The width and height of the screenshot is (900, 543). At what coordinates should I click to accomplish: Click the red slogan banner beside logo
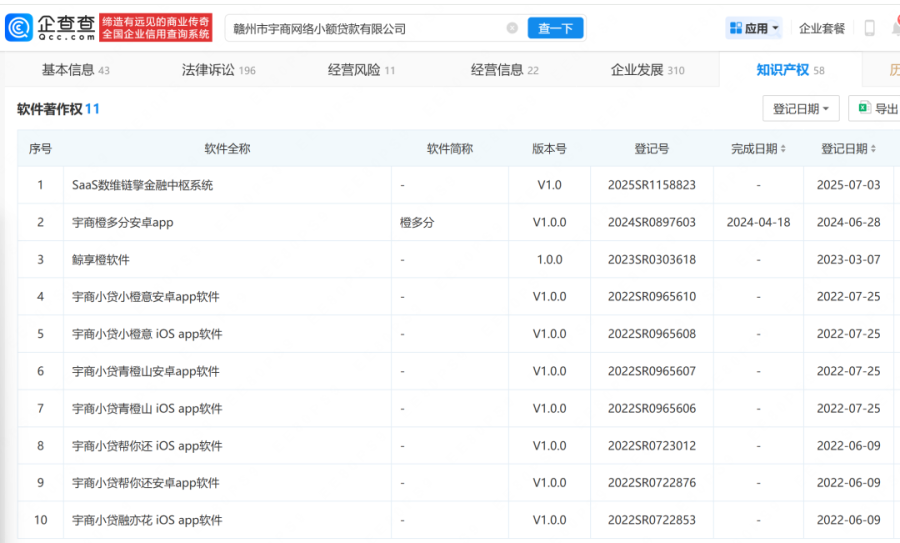click(156, 28)
